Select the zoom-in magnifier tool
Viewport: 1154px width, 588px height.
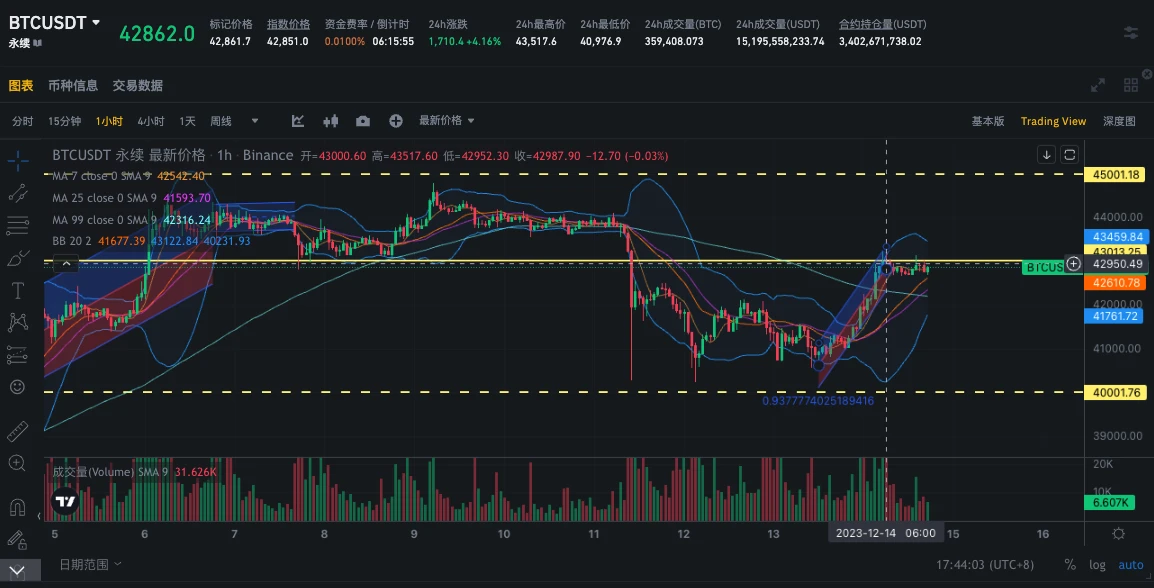point(16,463)
